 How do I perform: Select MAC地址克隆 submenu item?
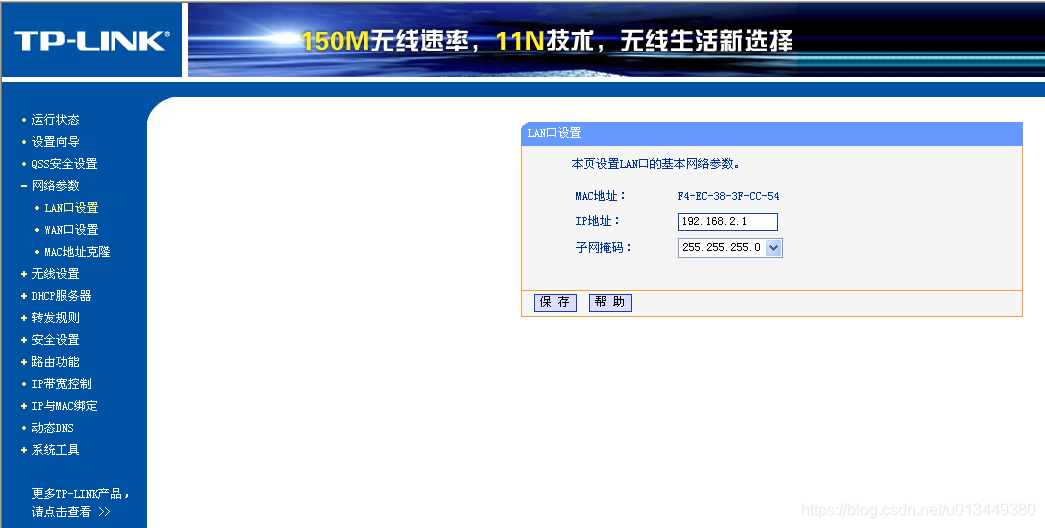coord(77,252)
